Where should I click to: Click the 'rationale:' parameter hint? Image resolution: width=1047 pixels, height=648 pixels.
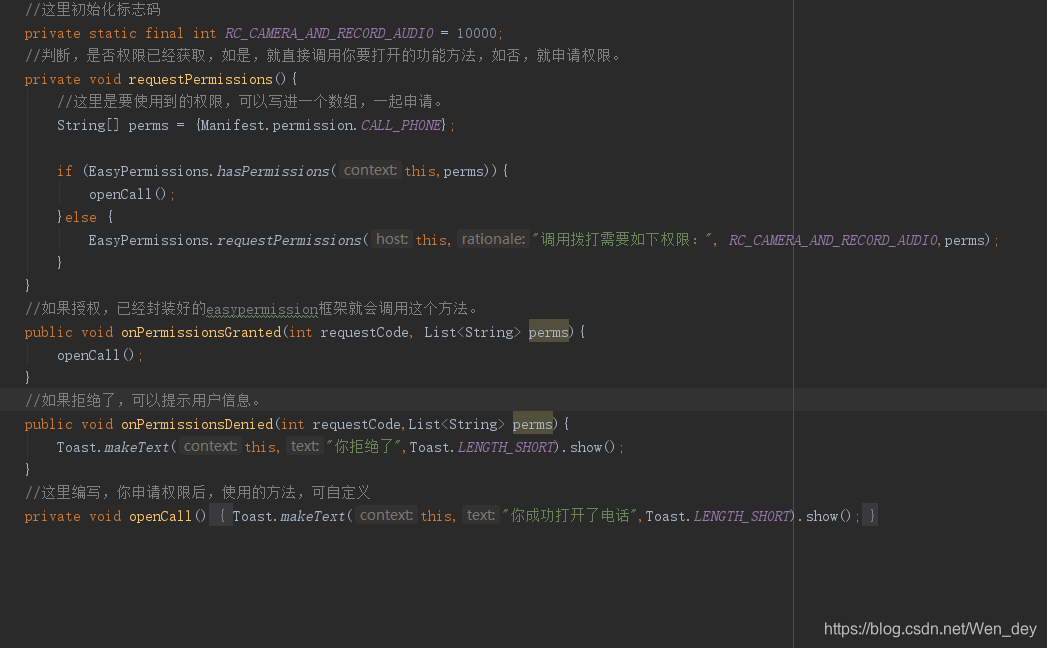(x=493, y=239)
